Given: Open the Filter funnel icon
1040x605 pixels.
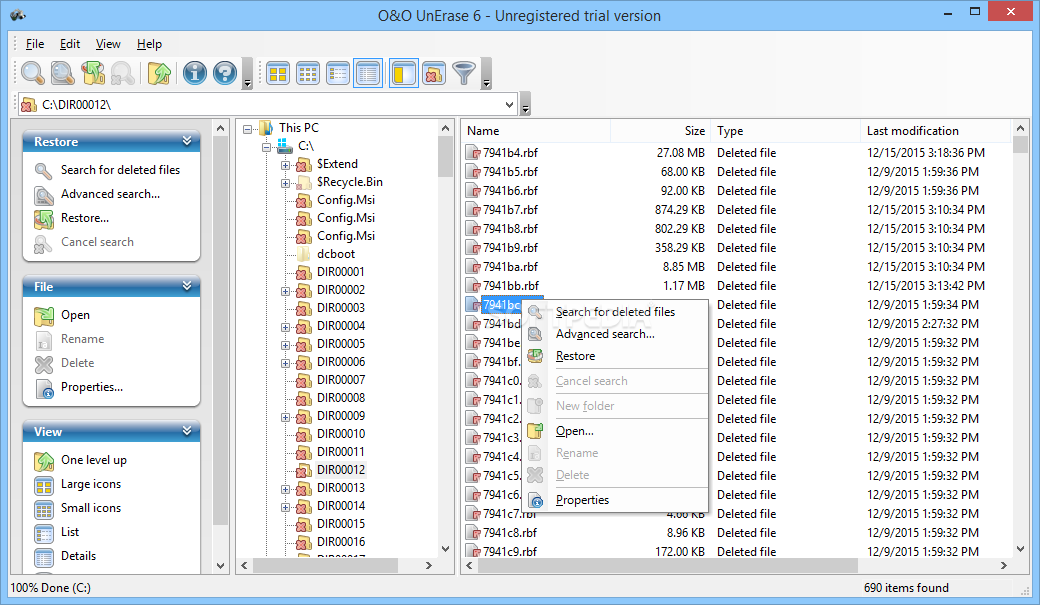Looking at the screenshot, I should (464, 74).
